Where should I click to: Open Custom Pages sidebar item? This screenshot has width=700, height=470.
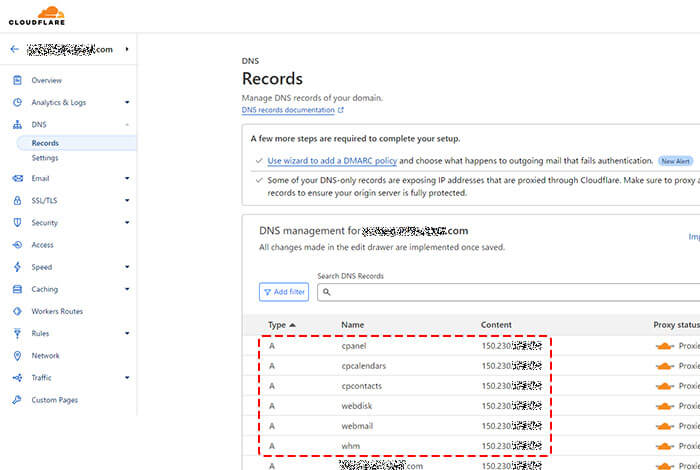[54, 400]
